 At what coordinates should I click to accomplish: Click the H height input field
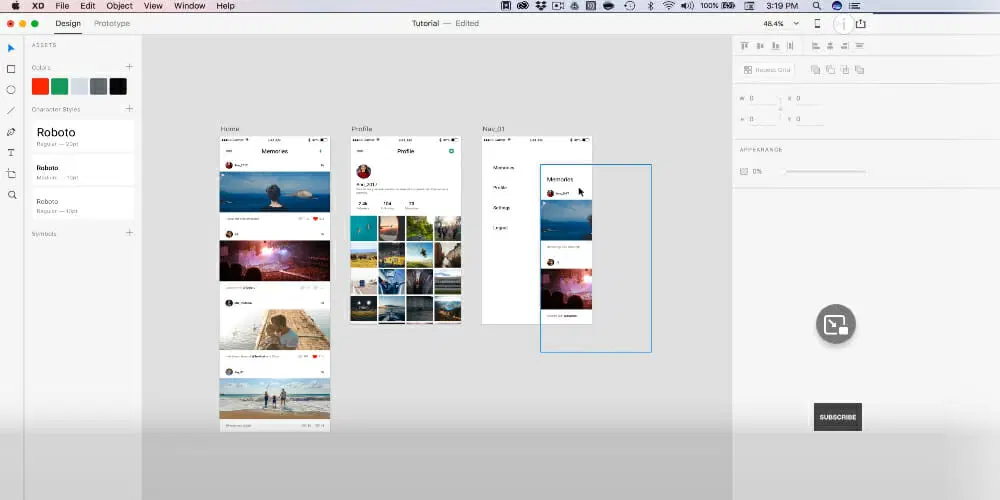pyautogui.click(x=763, y=119)
